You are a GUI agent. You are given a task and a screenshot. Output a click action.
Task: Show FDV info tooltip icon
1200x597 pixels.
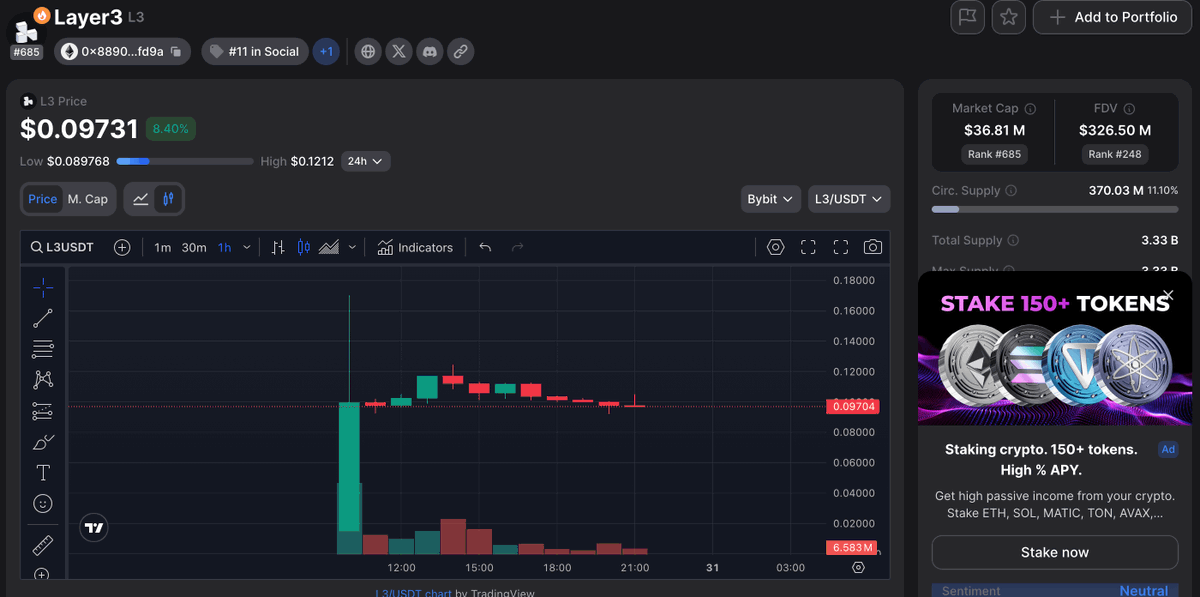coord(1130,108)
